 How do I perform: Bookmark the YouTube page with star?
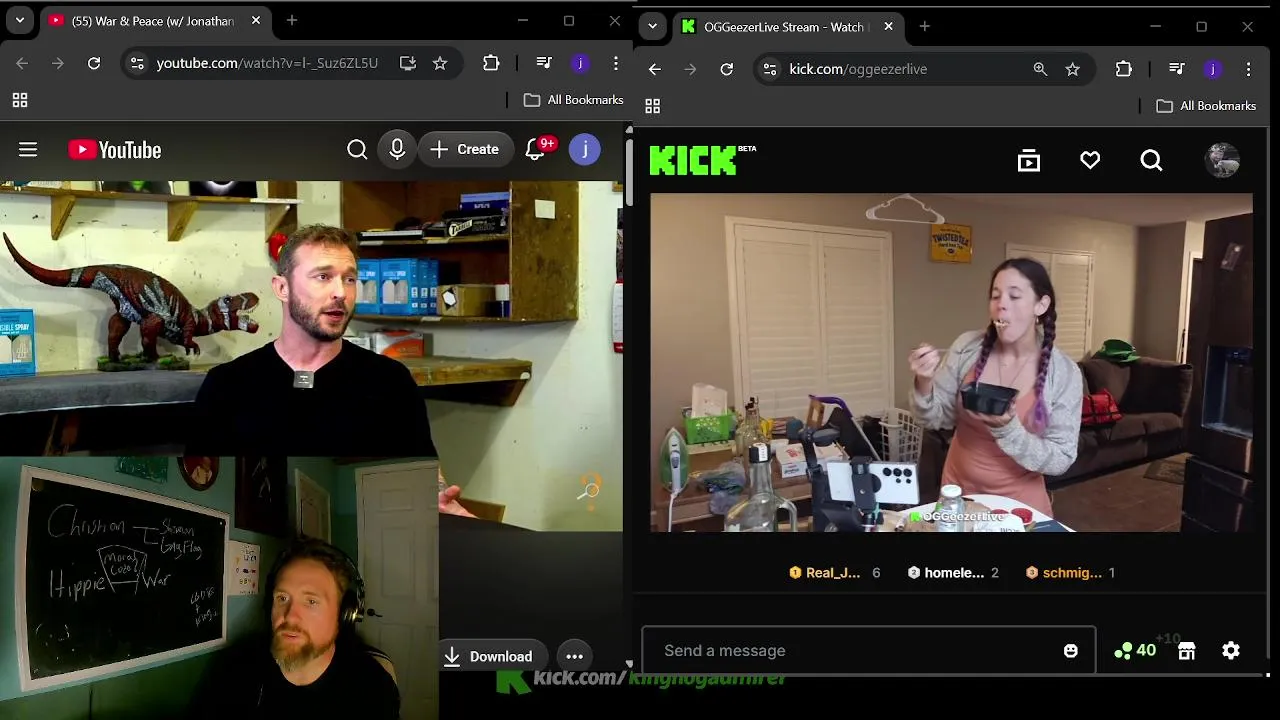pyautogui.click(x=440, y=63)
